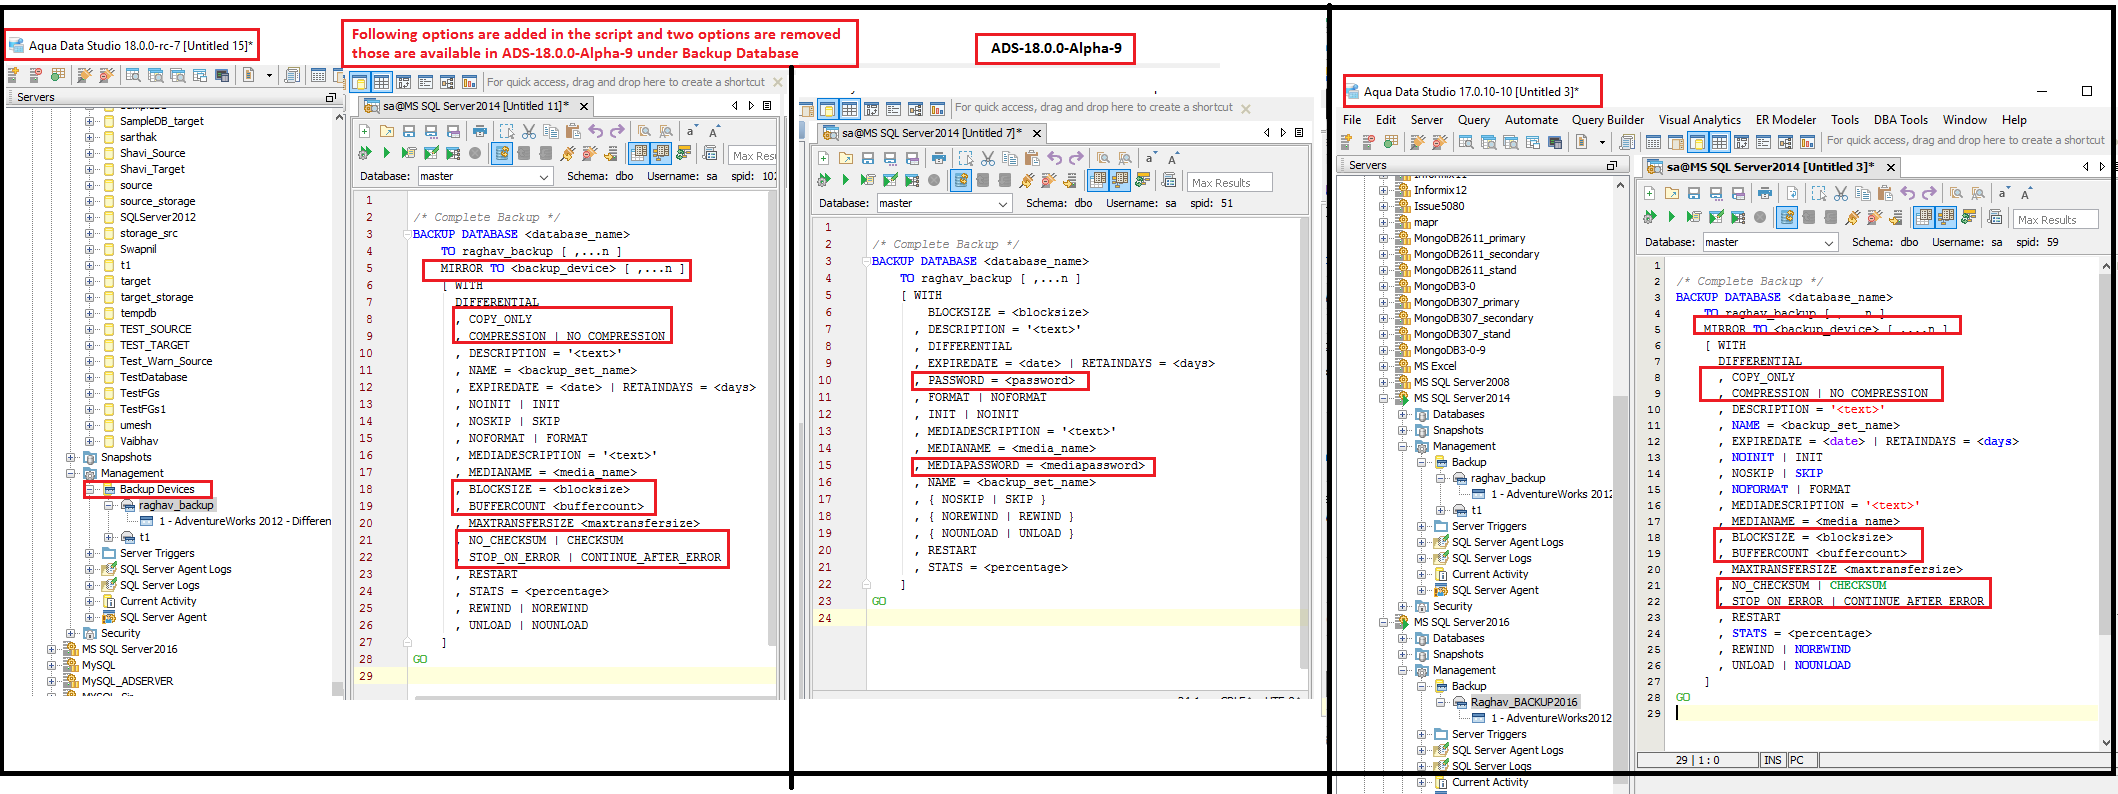
Task: Run script with green Execute arrow, Untitled 11
Action: pos(386,153)
